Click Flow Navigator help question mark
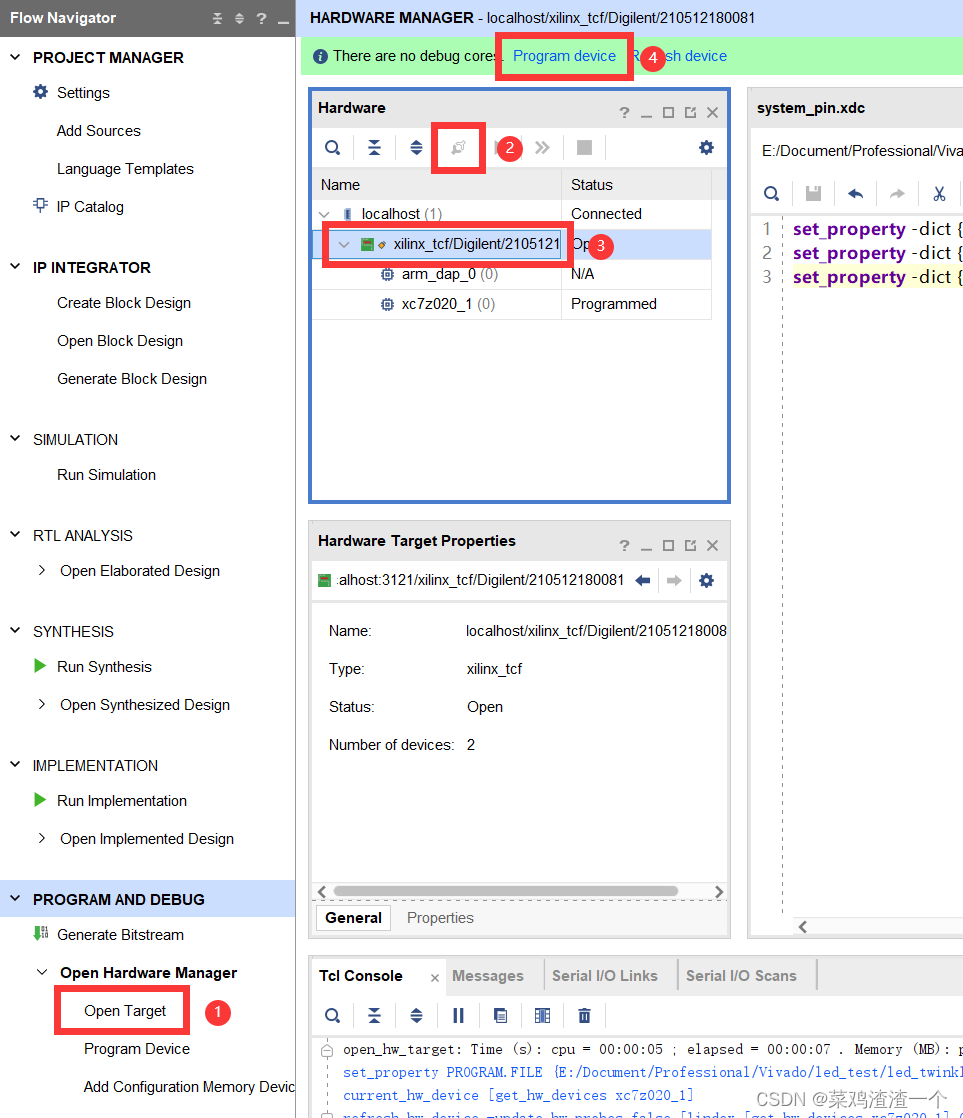The height and width of the screenshot is (1118, 963). (262, 19)
